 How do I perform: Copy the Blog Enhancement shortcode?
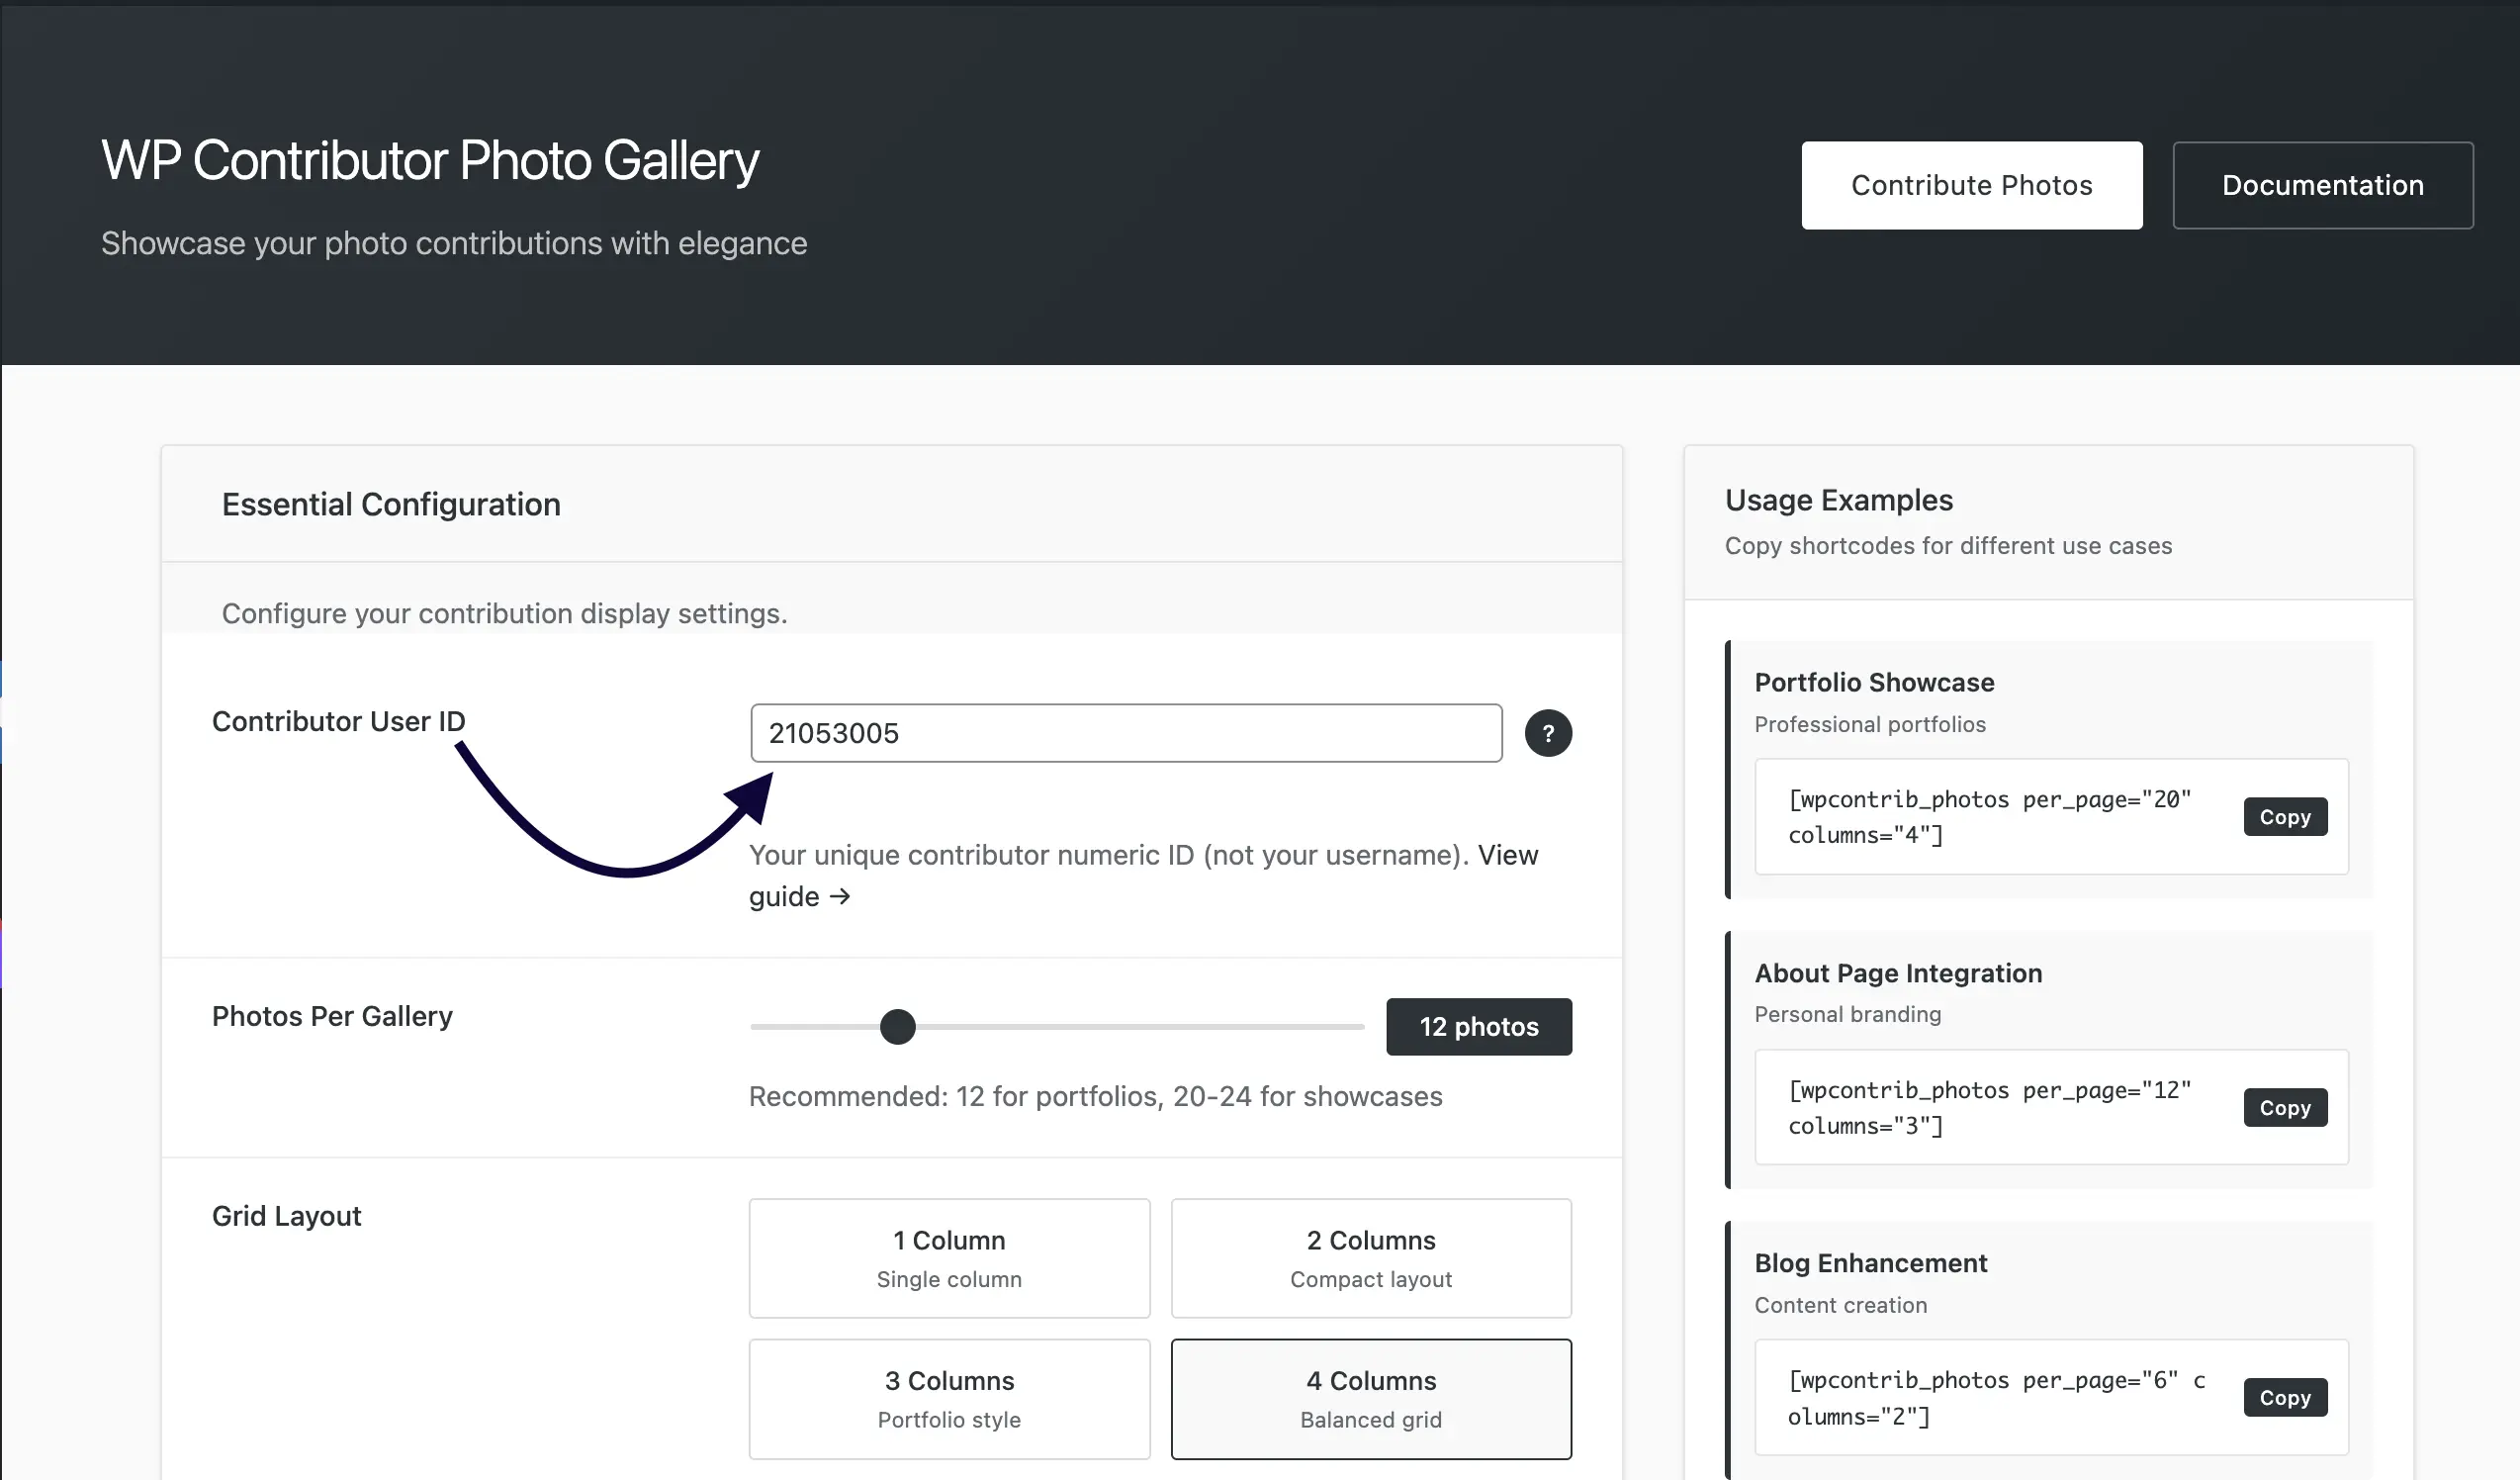(x=2284, y=1398)
